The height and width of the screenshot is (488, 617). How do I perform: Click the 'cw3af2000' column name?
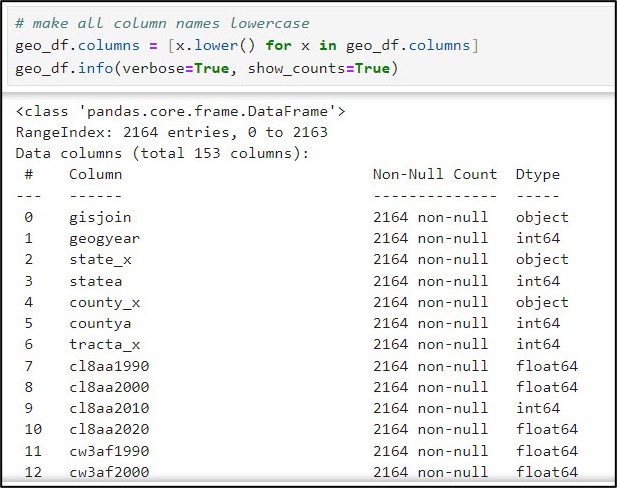click(109, 472)
